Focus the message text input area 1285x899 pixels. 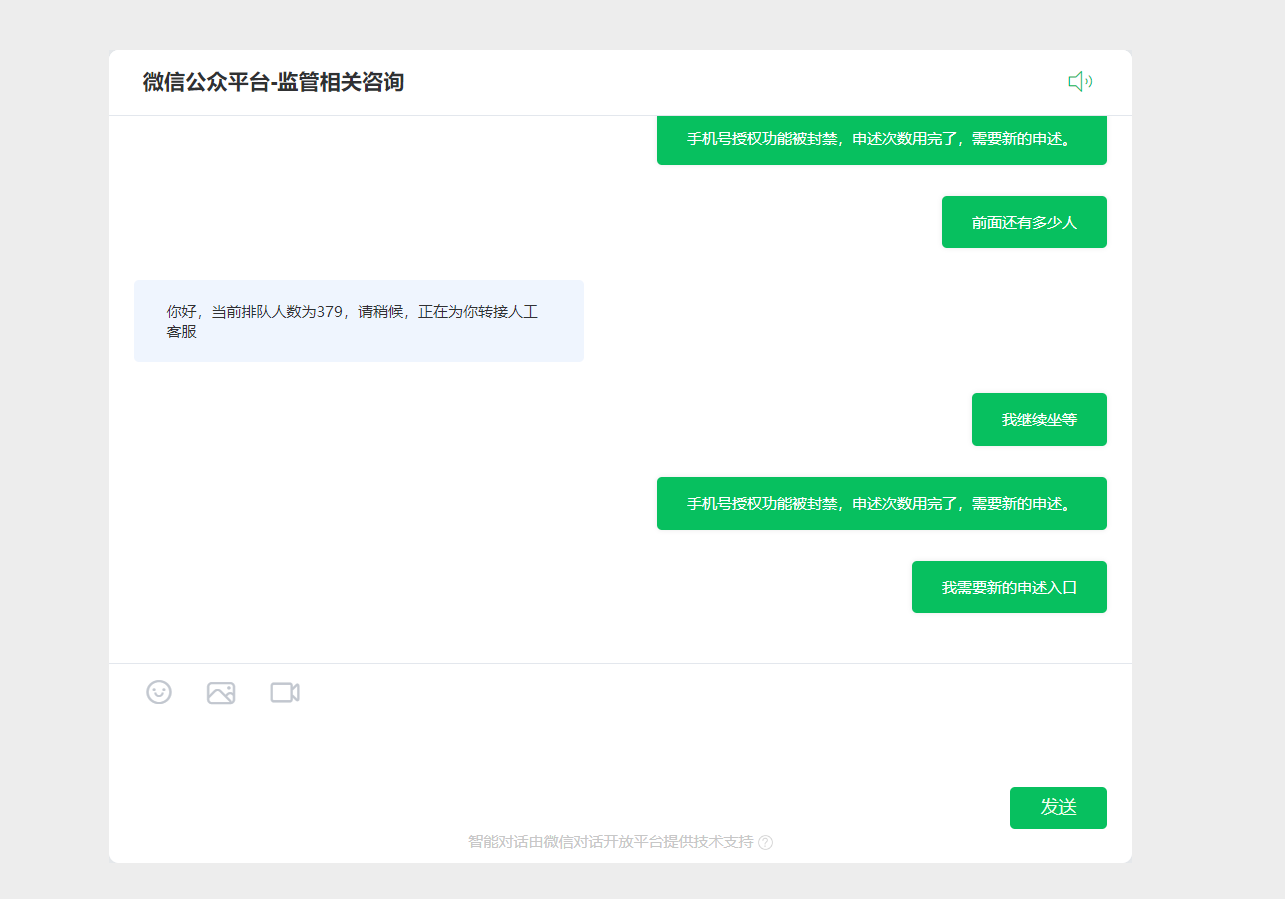[620, 748]
